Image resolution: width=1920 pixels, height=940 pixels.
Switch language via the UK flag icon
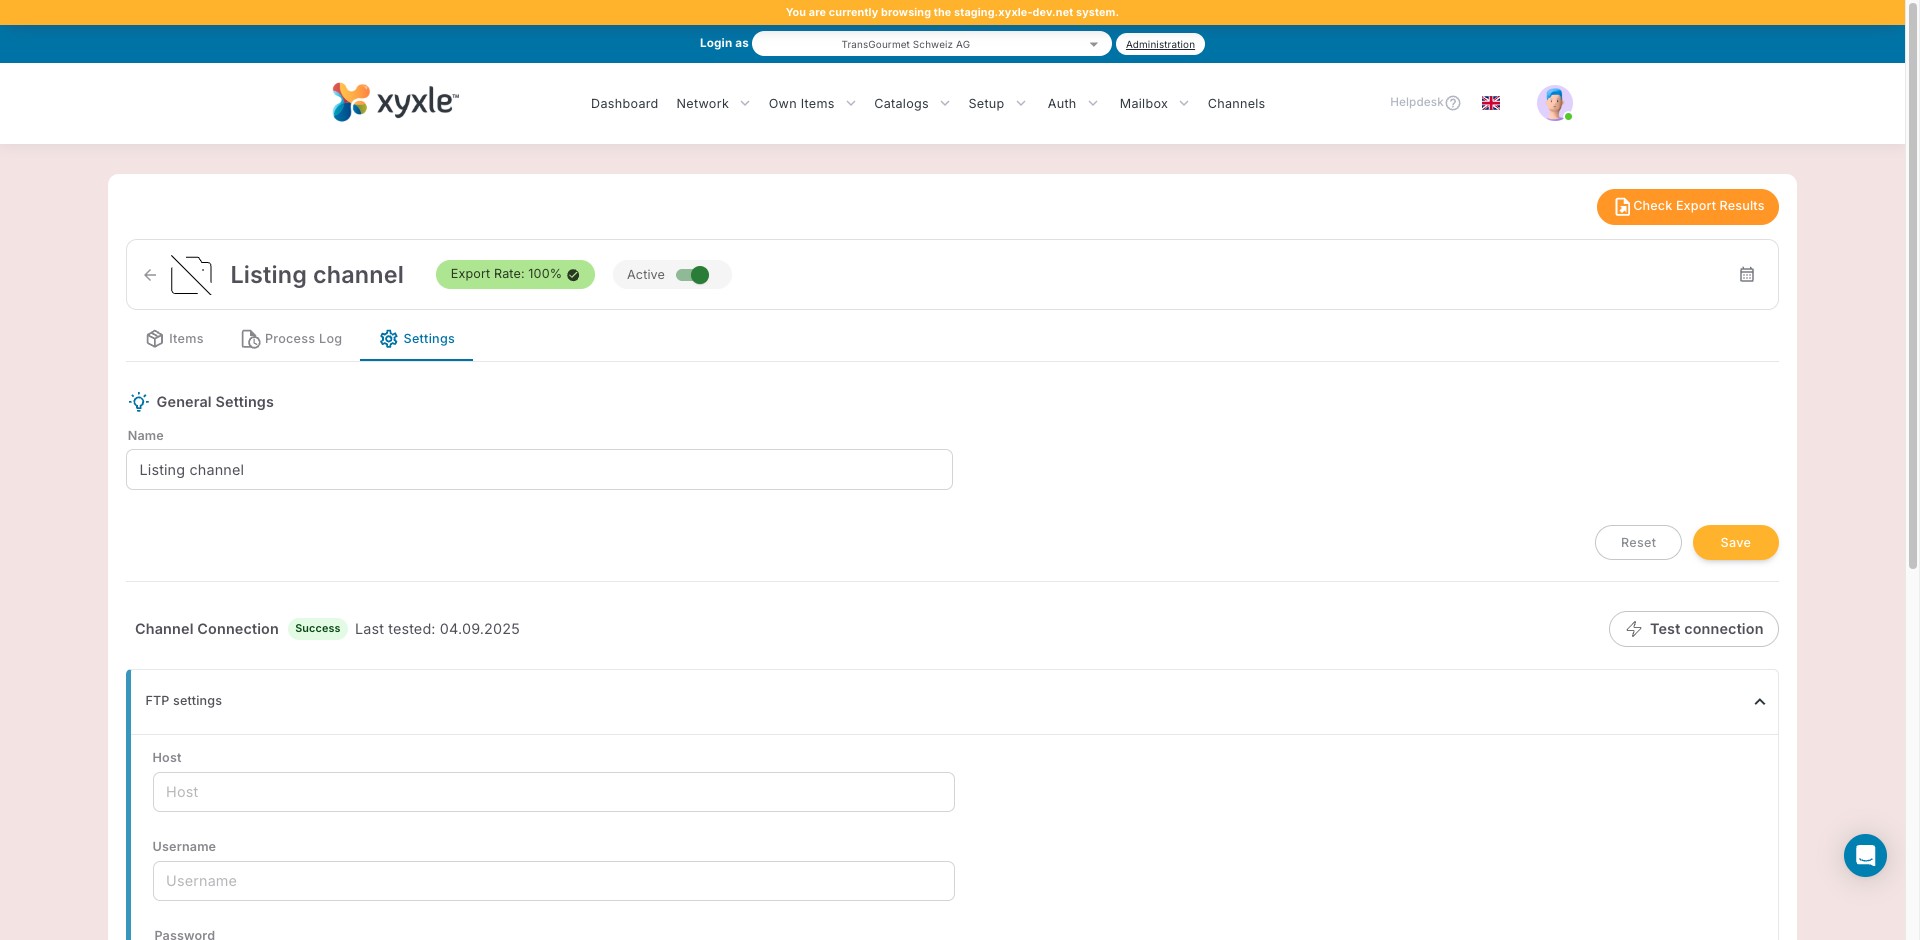pyautogui.click(x=1490, y=103)
